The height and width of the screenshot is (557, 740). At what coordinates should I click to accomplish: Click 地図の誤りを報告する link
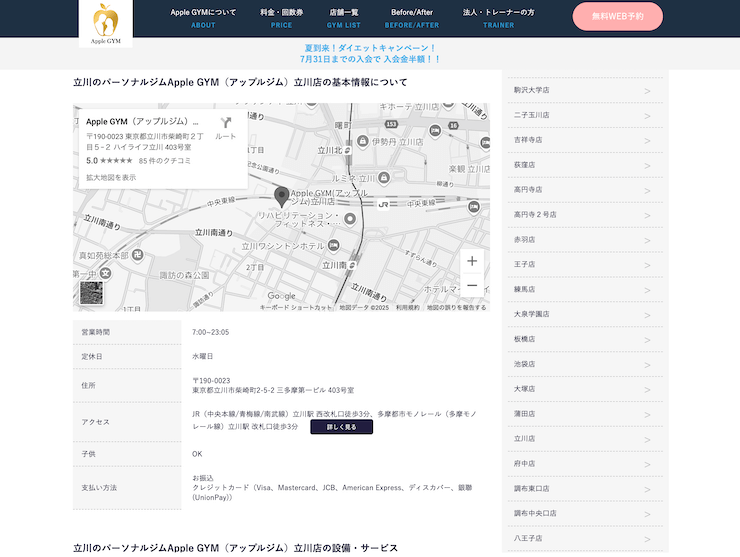click(x=456, y=308)
